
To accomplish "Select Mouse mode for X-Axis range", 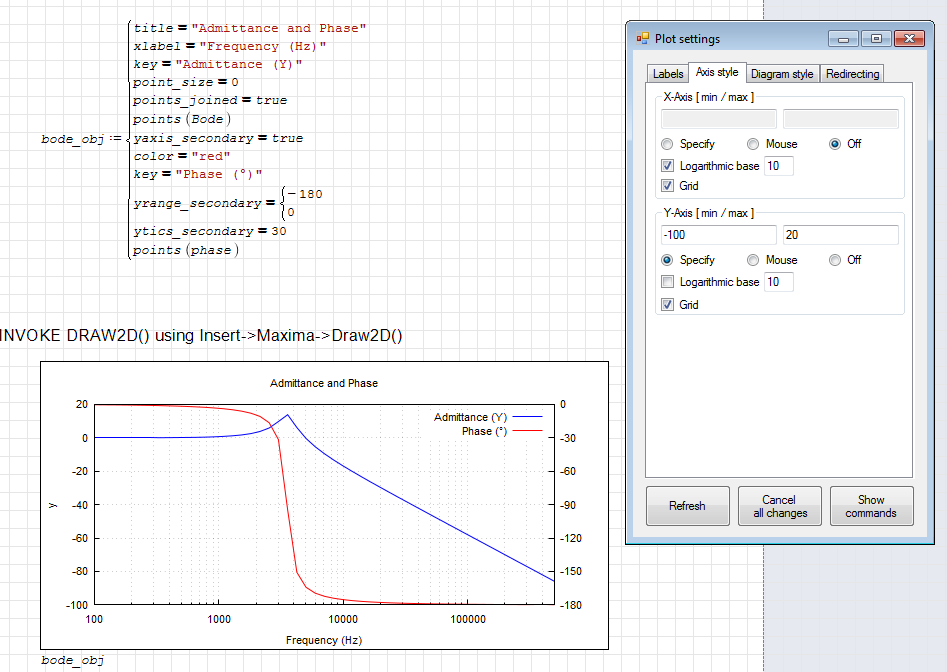I will pos(753,143).
